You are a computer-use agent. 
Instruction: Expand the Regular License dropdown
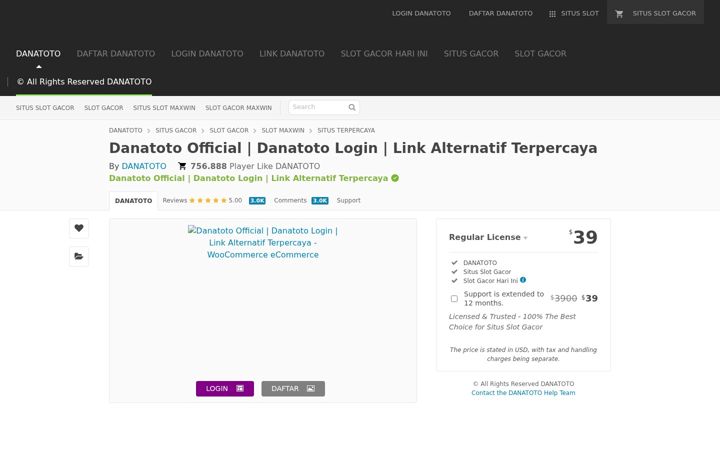click(488, 237)
